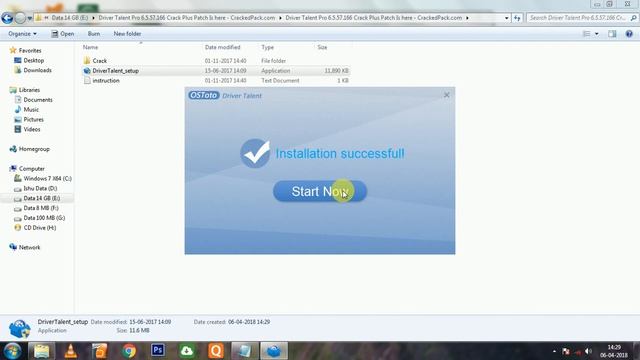Open CD Drive (H:)
Screen dimensions: 640x360
(40, 227)
